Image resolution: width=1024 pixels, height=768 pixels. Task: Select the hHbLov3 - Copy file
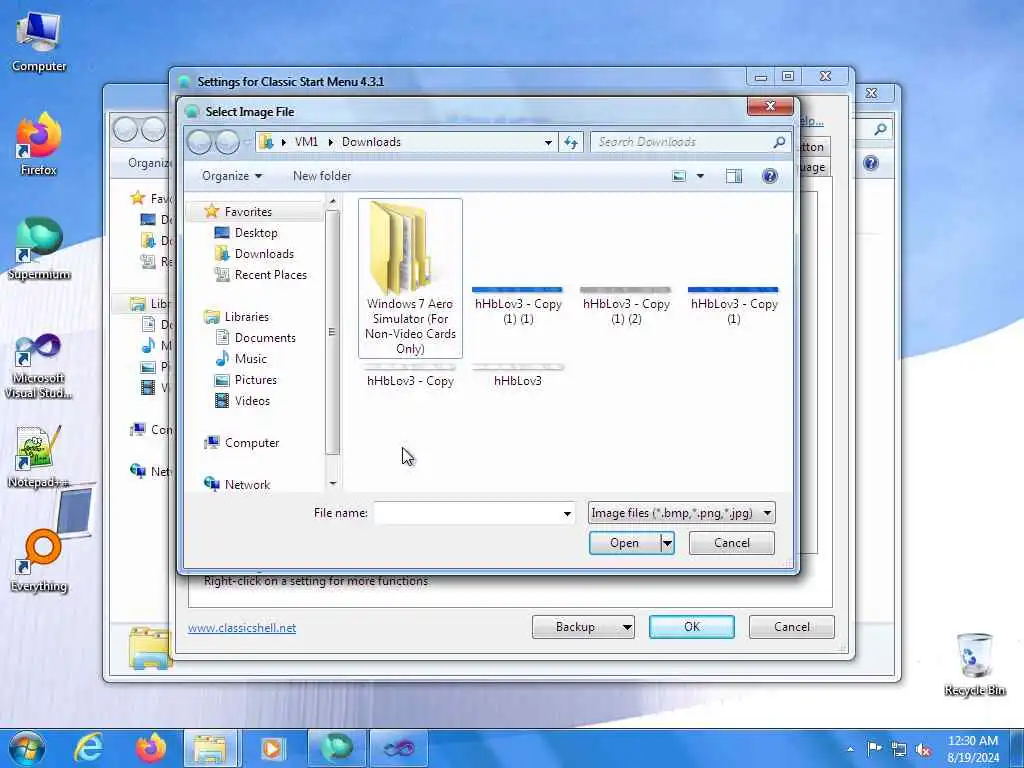click(x=410, y=377)
